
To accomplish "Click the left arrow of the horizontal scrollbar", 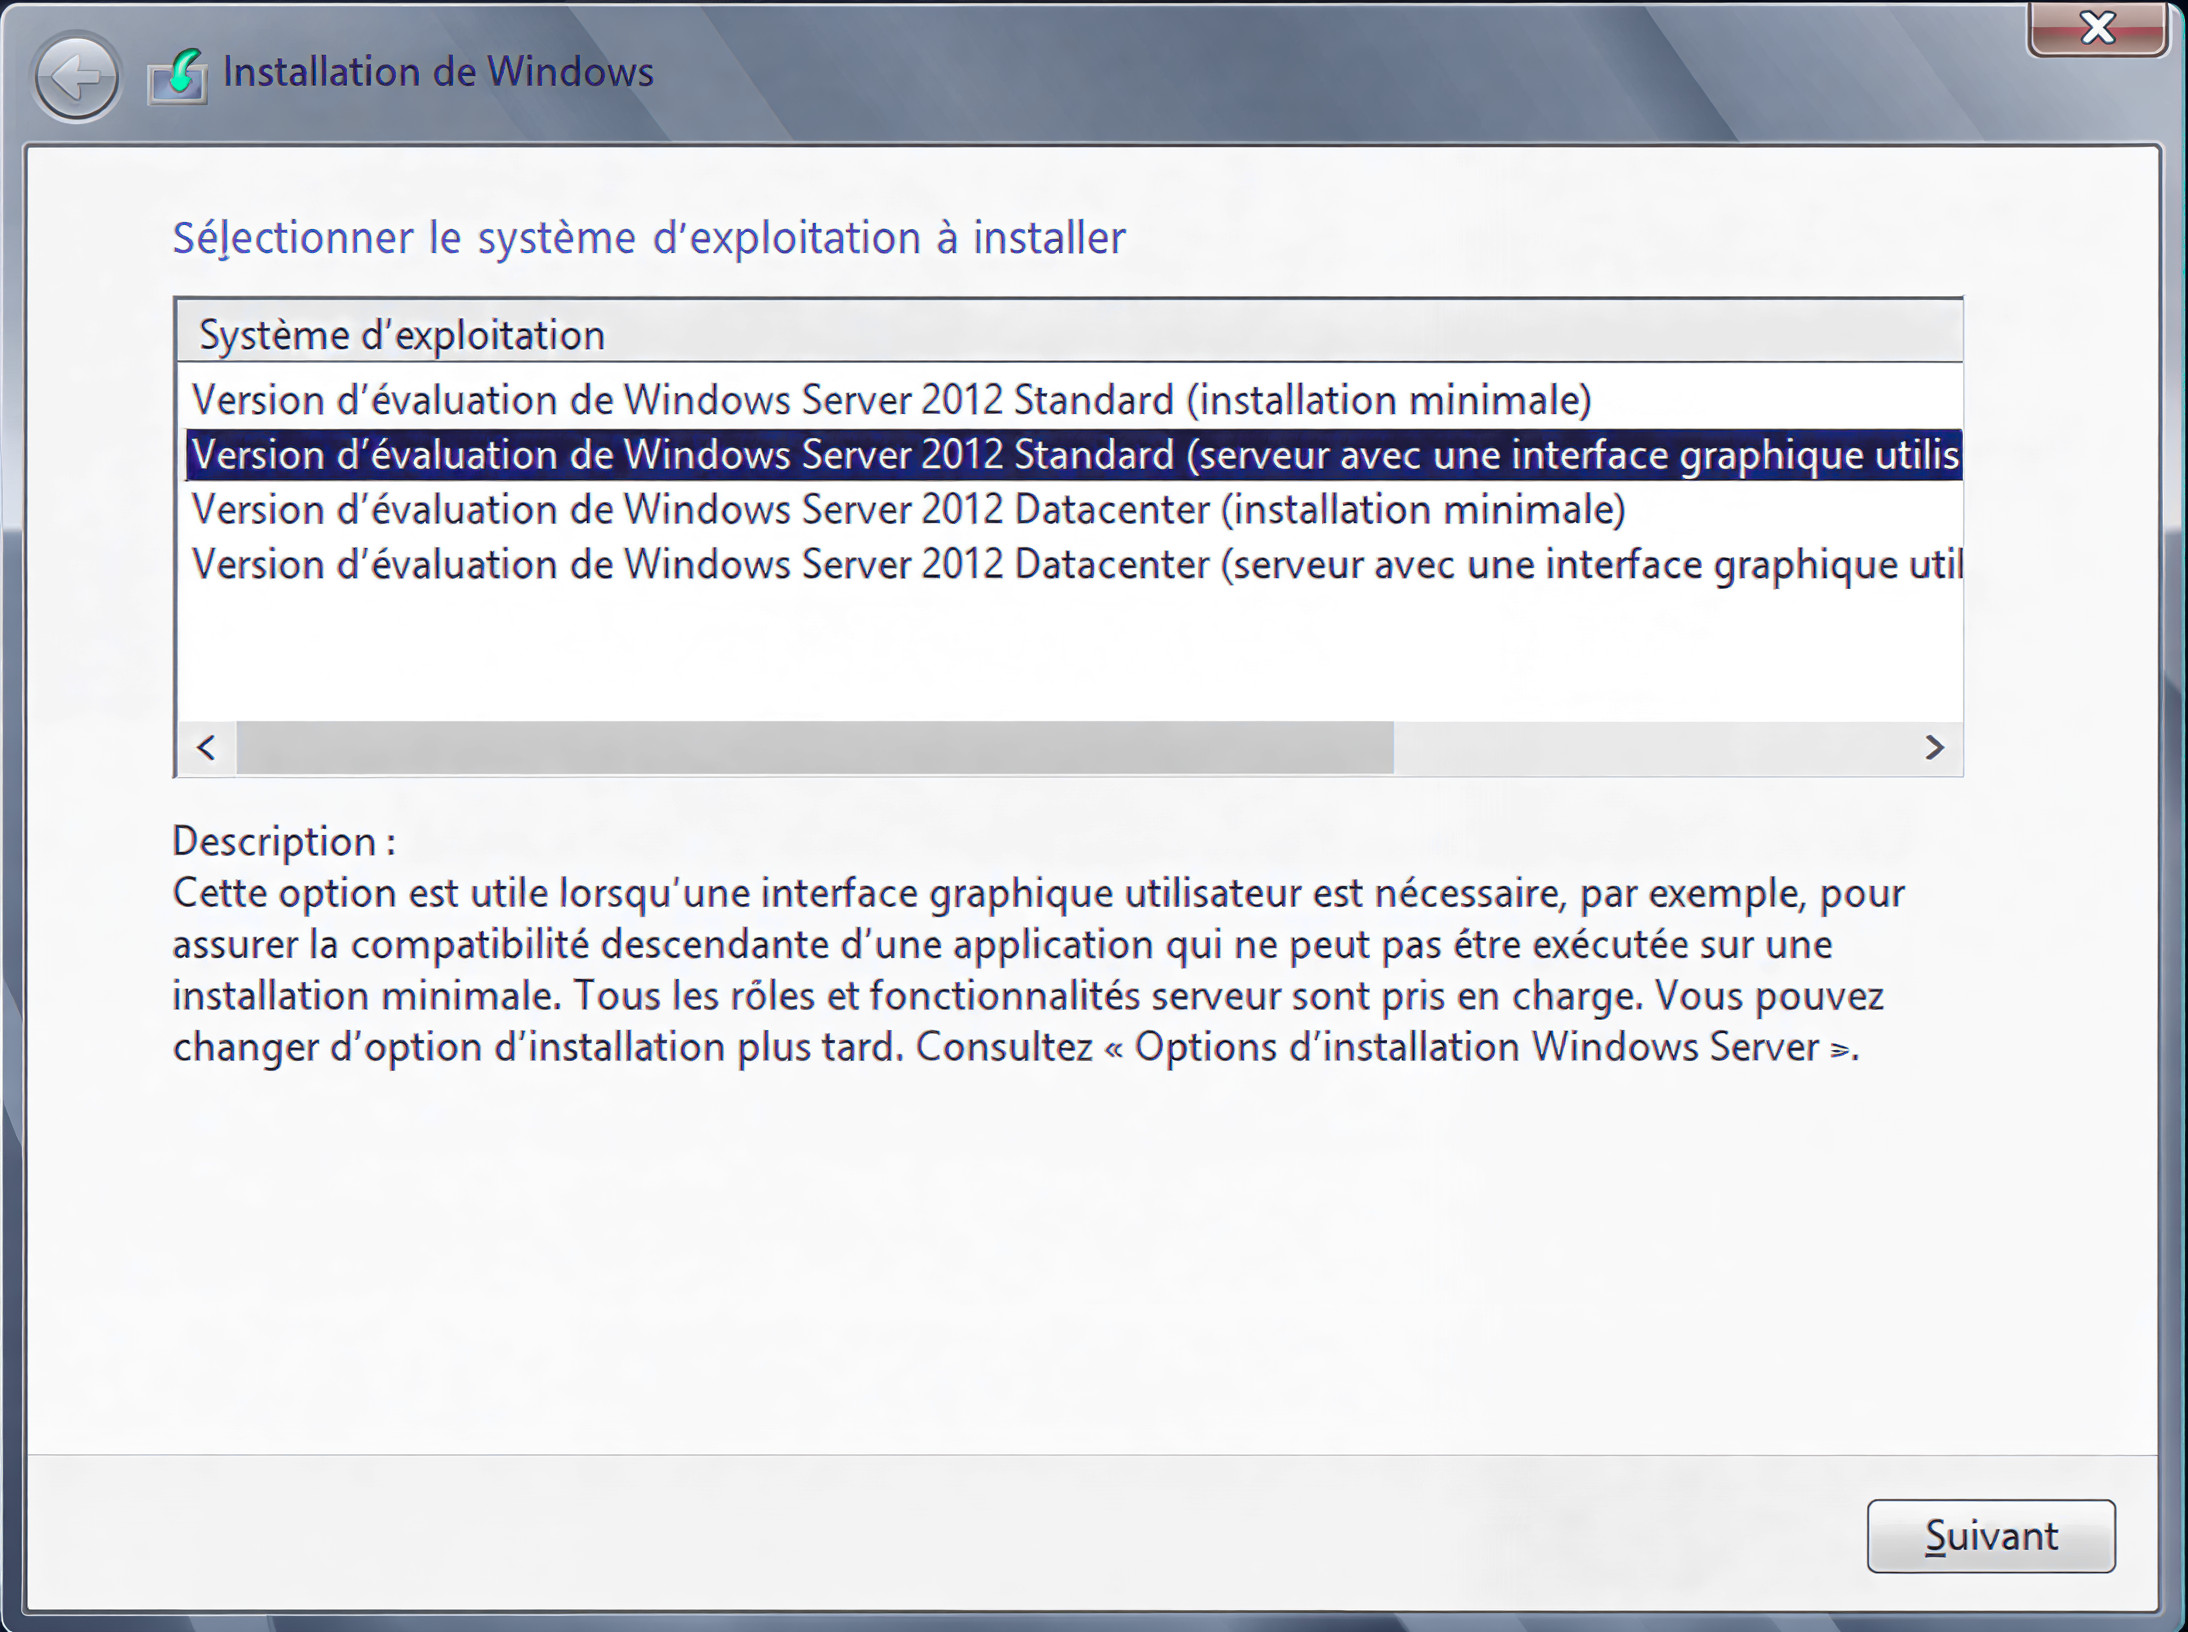I will click(x=205, y=745).
